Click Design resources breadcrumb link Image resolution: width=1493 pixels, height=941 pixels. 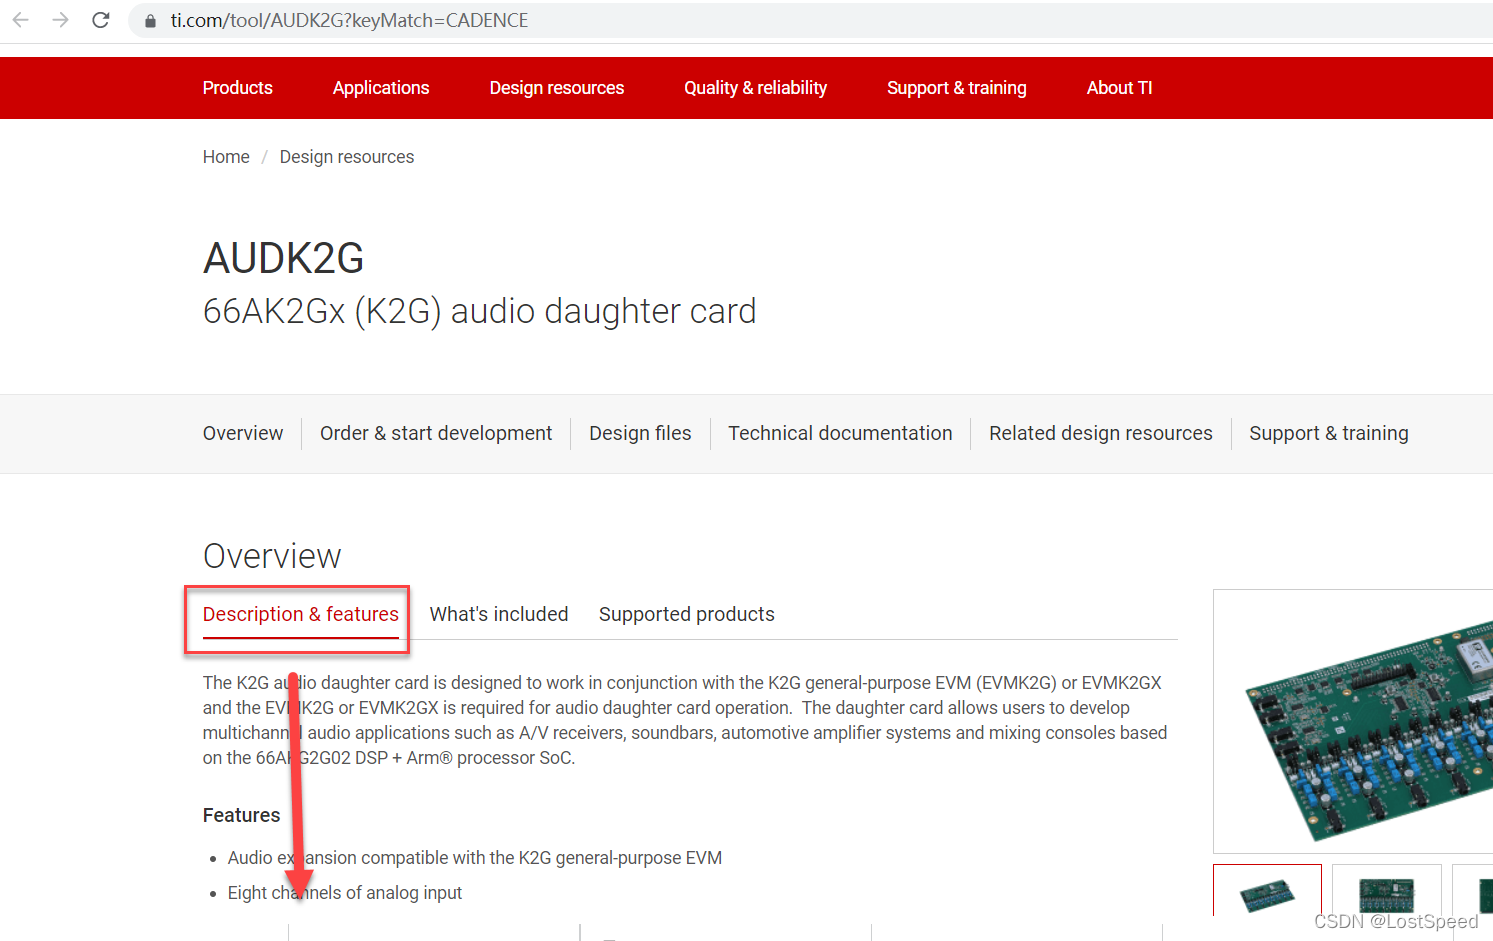point(346,157)
